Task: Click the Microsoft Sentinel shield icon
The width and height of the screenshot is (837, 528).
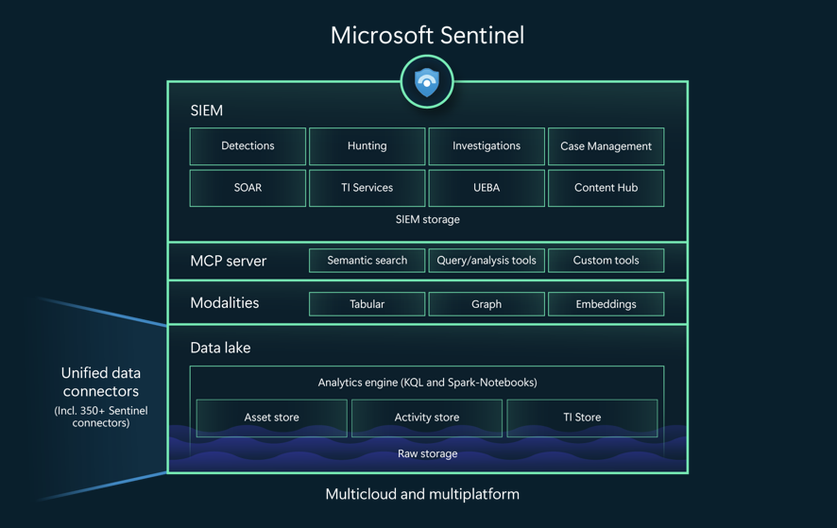Action: pos(427,82)
